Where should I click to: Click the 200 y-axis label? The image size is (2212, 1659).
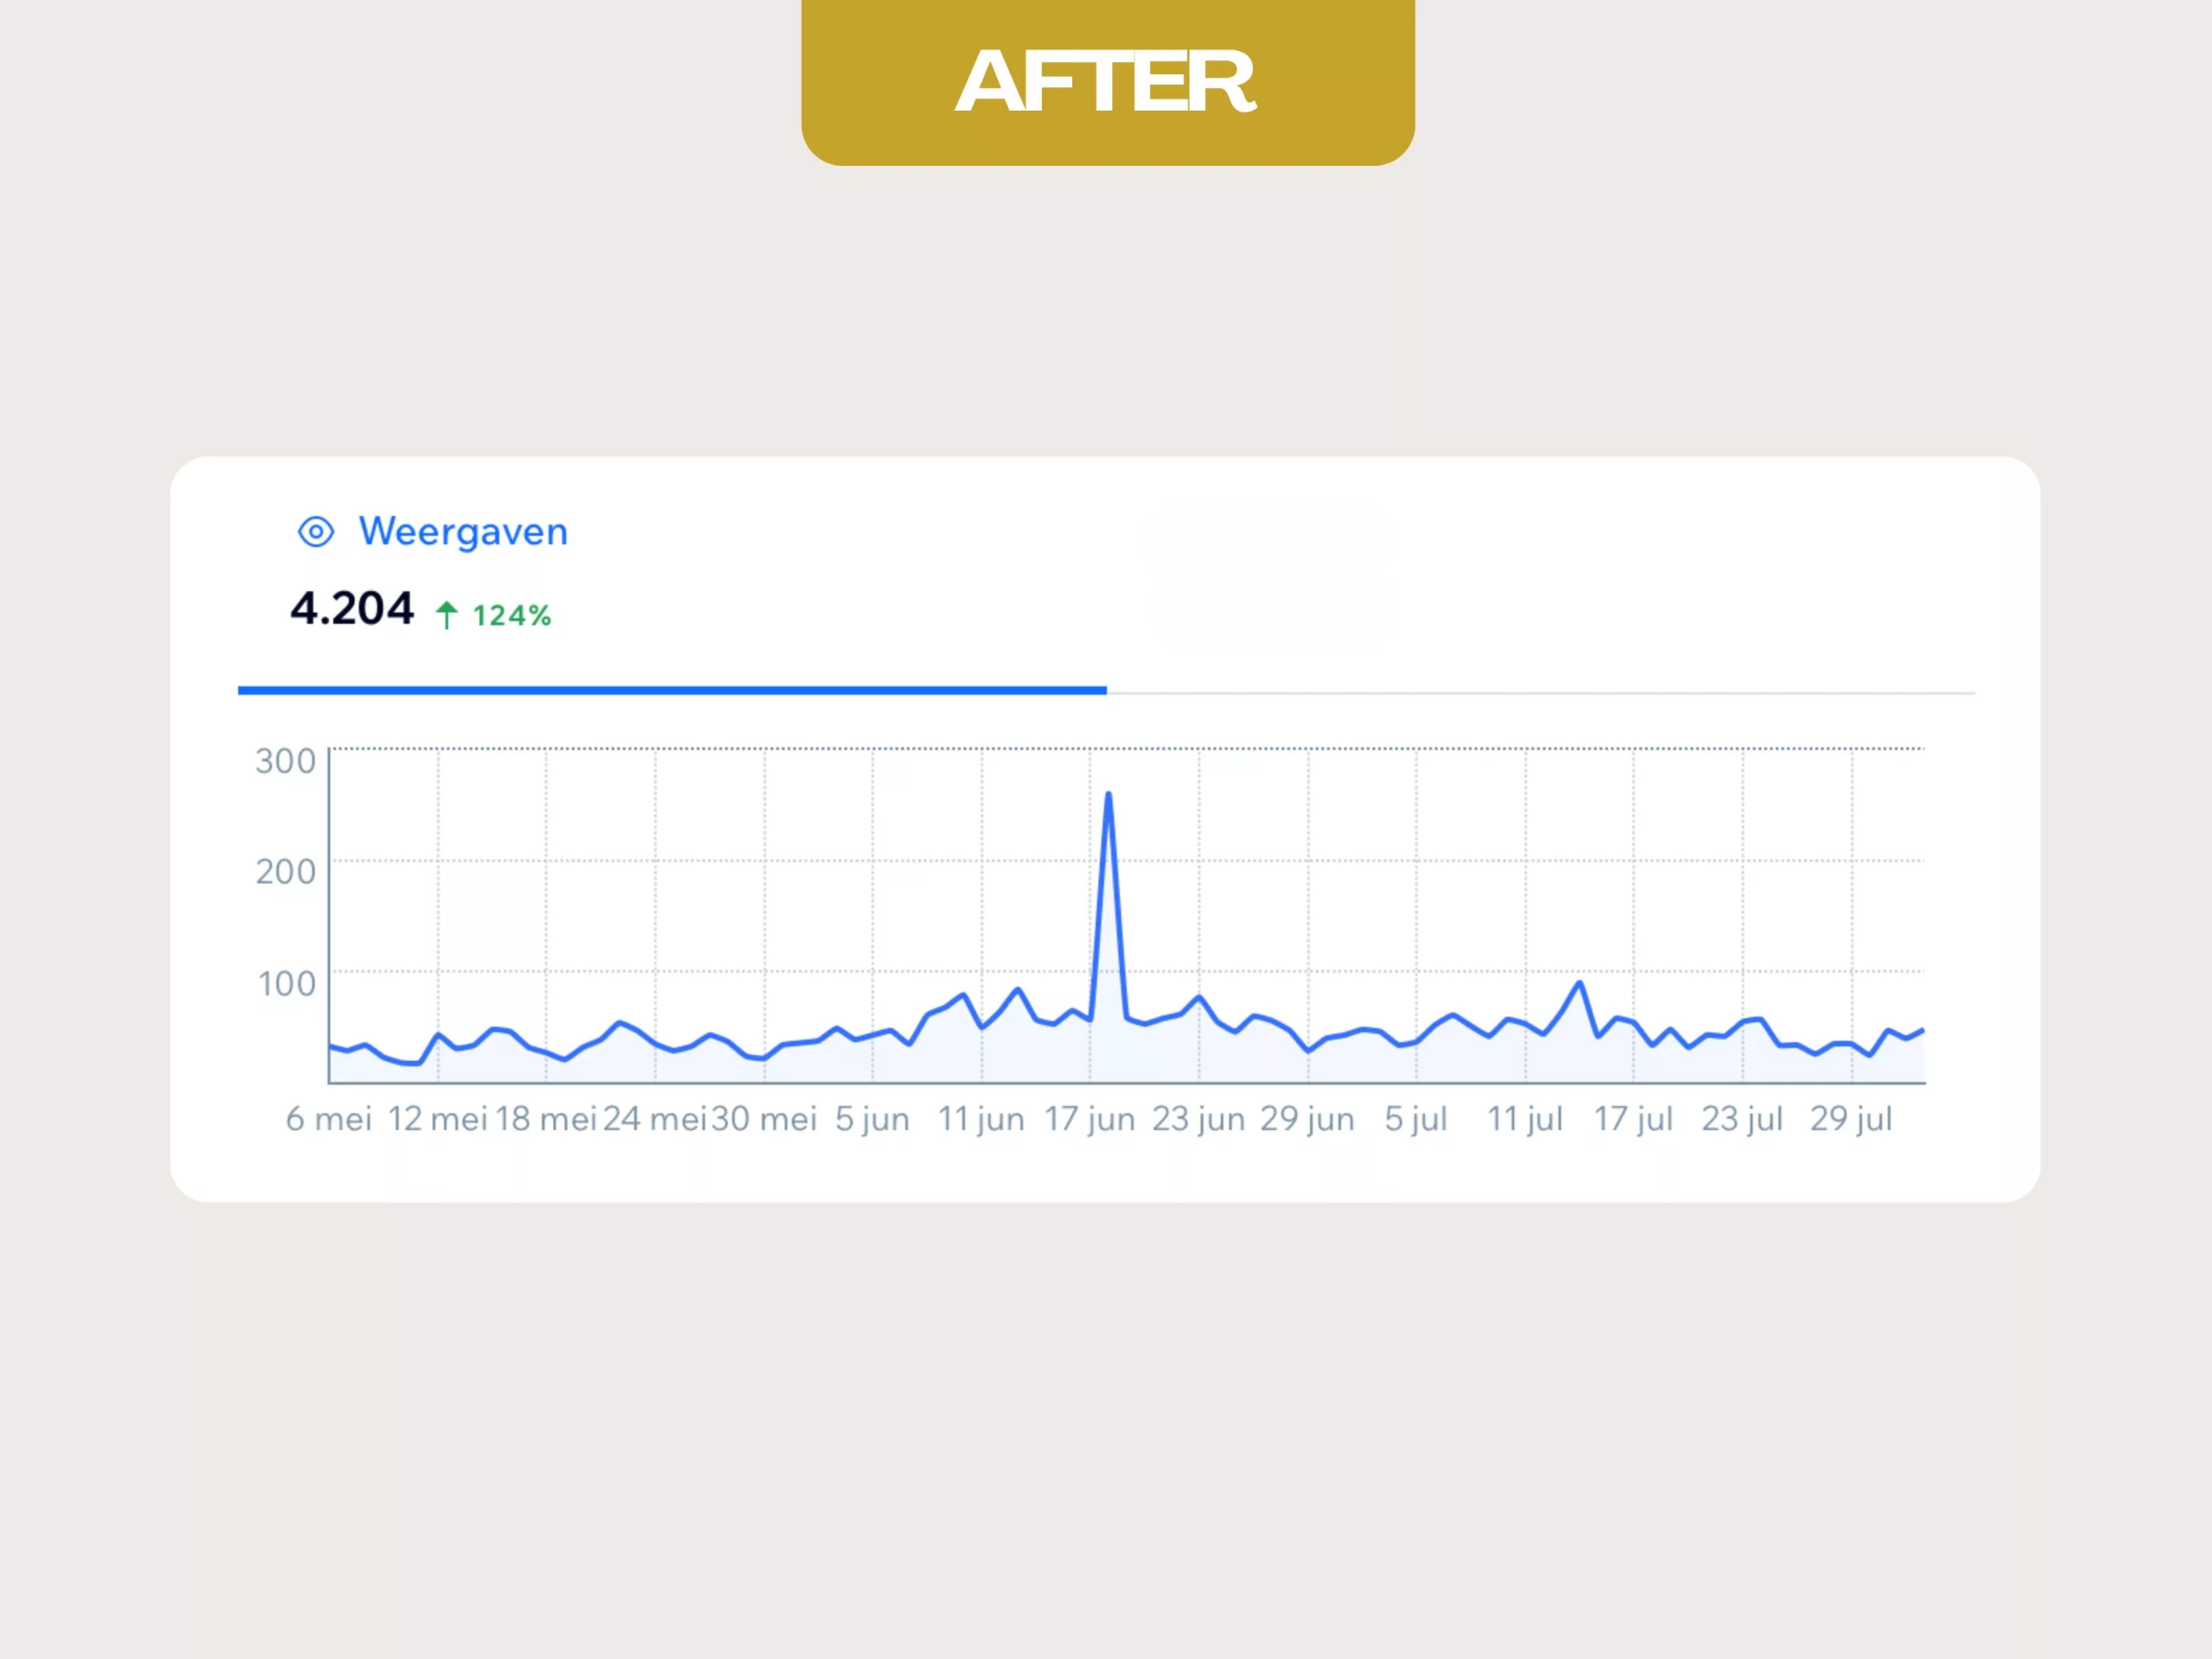(285, 872)
